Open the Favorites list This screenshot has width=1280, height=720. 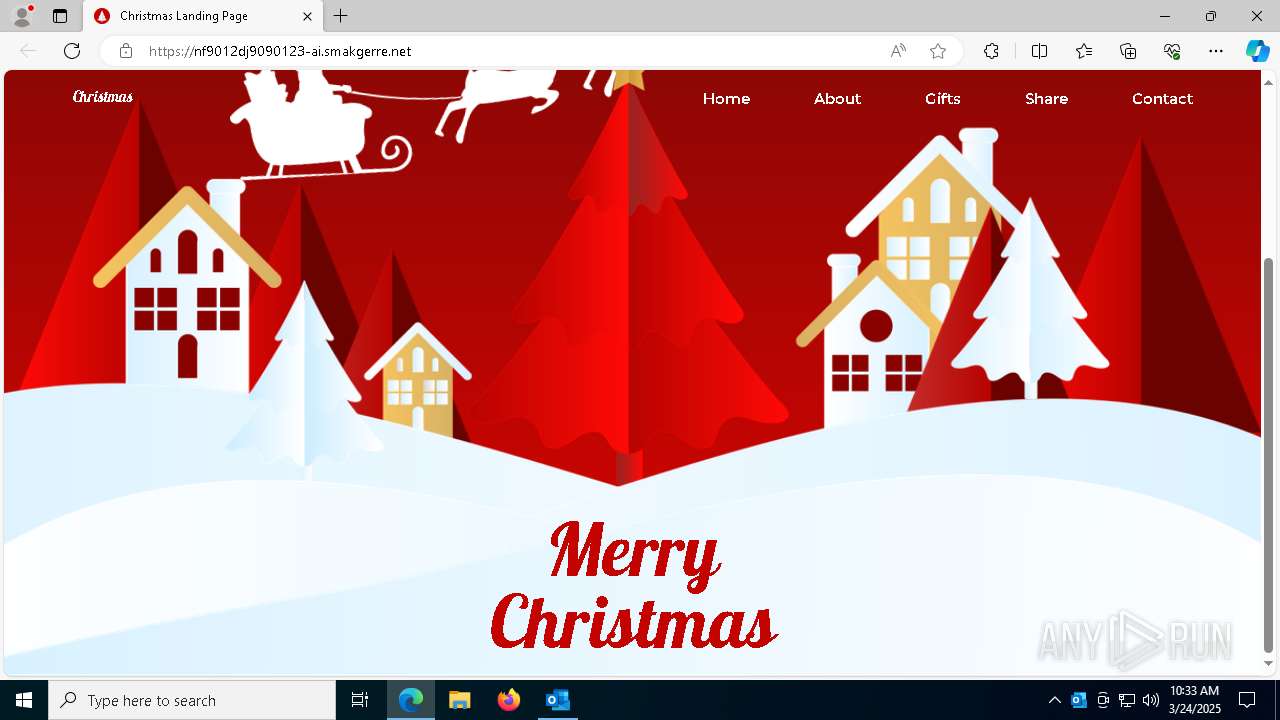point(1084,51)
